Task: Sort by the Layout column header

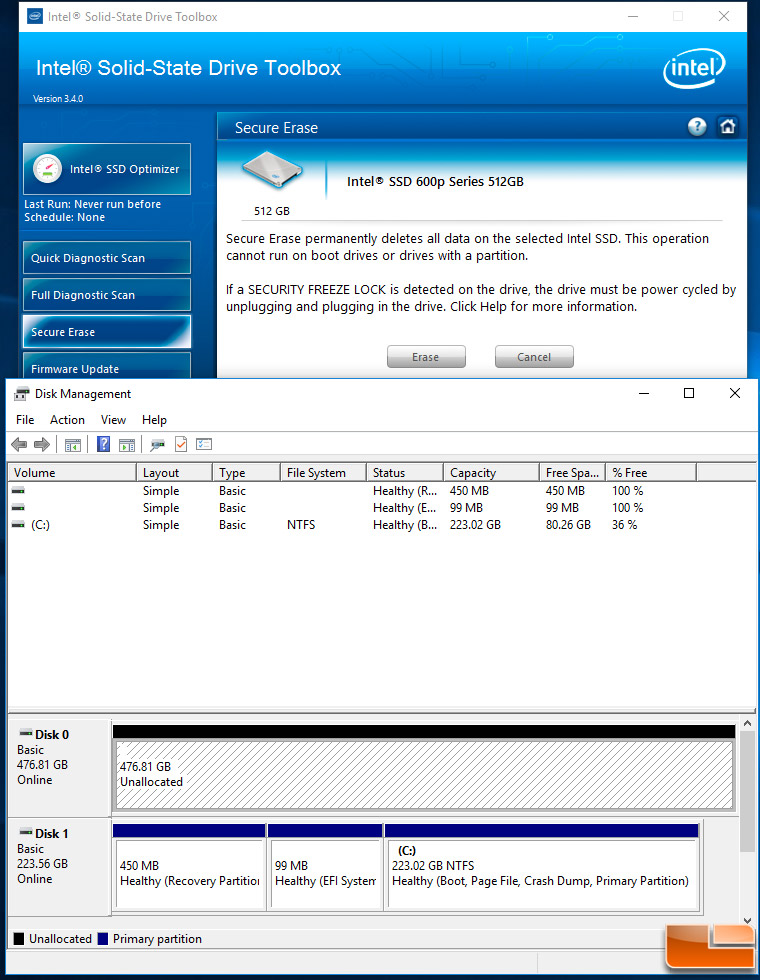Action: point(174,472)
